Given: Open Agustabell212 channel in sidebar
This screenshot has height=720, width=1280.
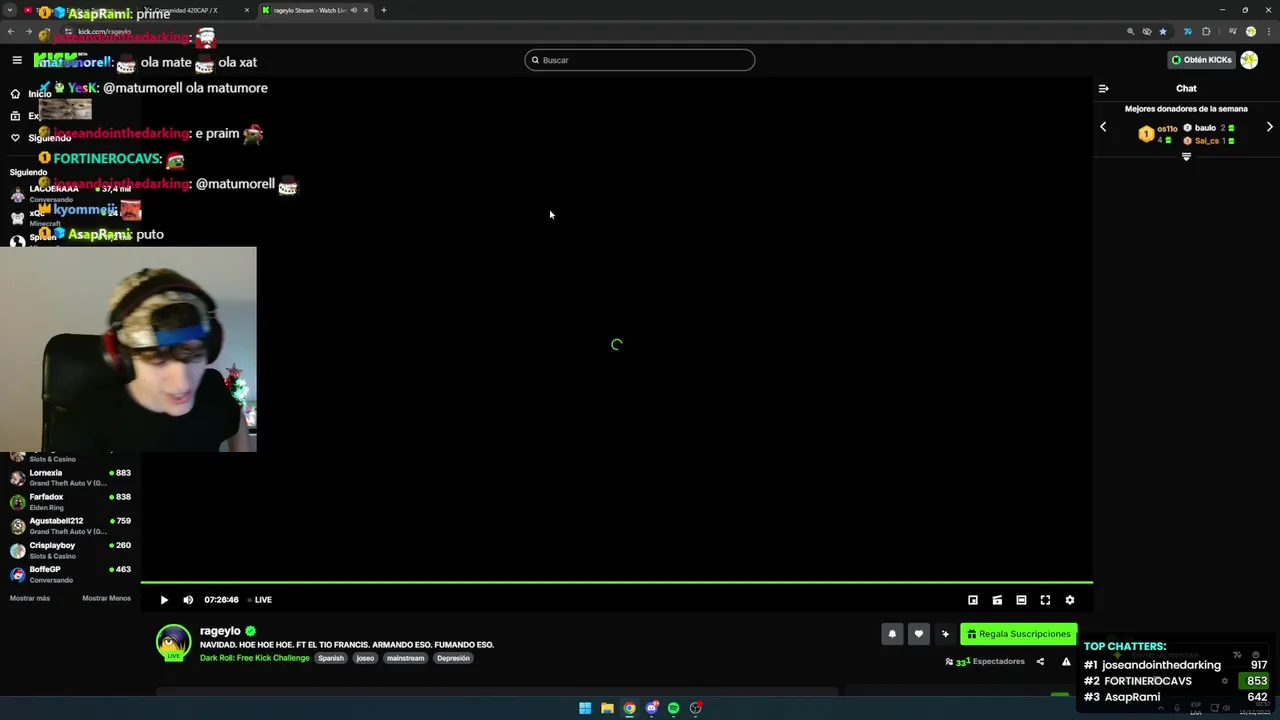Looking at the screenshot, I should pos(70,526).
